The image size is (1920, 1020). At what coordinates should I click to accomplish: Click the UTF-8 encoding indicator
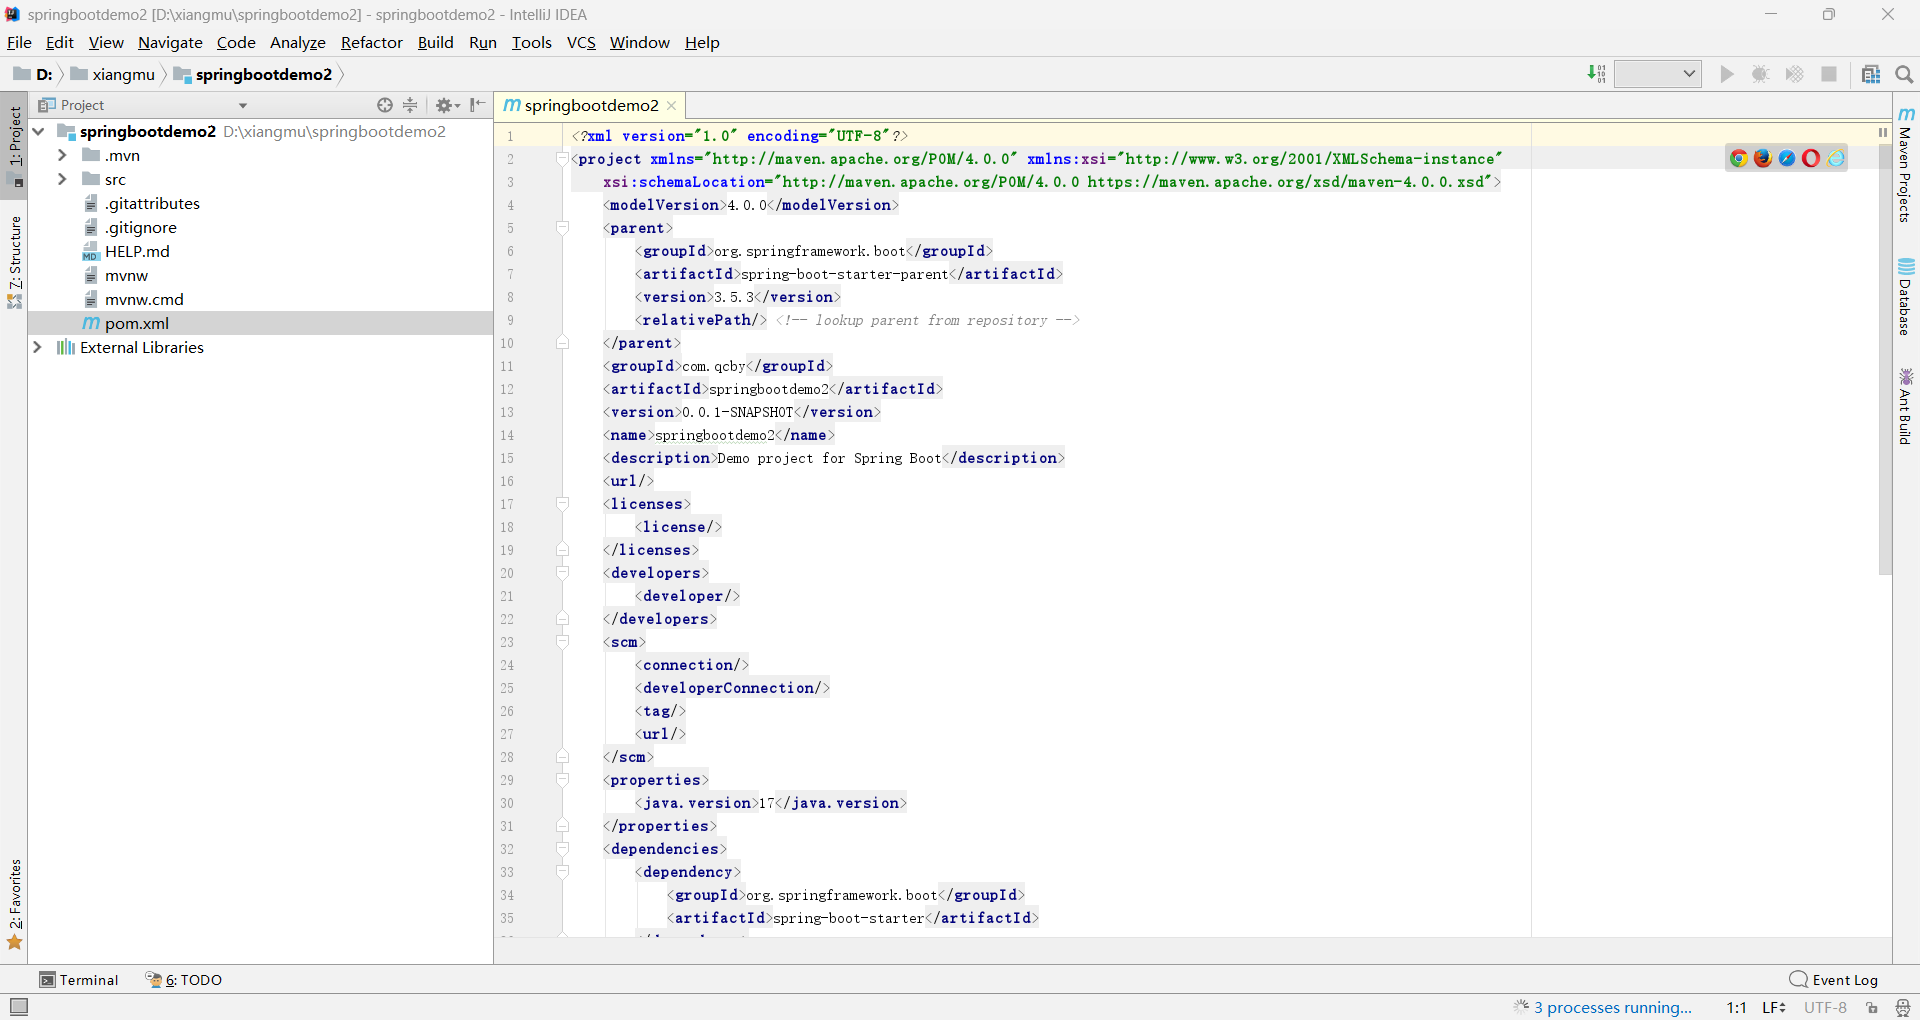1825,1007
